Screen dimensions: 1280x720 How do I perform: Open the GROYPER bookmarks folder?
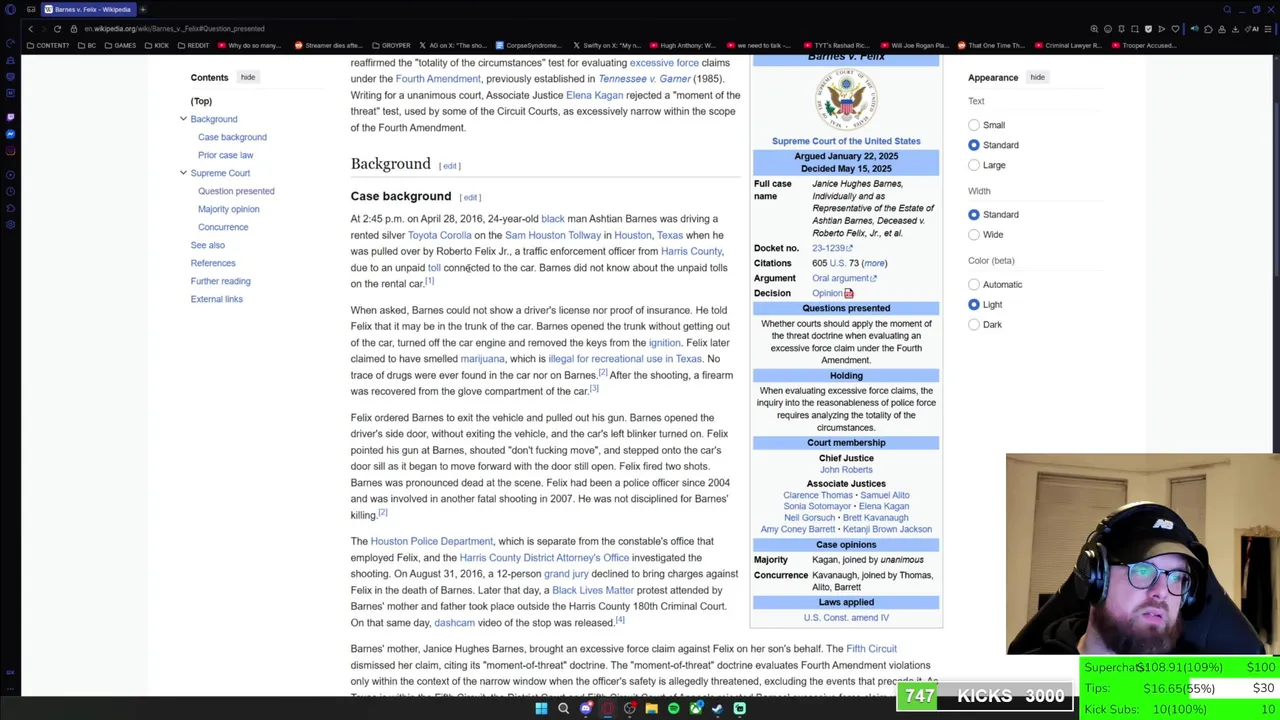tap(391, 45)
